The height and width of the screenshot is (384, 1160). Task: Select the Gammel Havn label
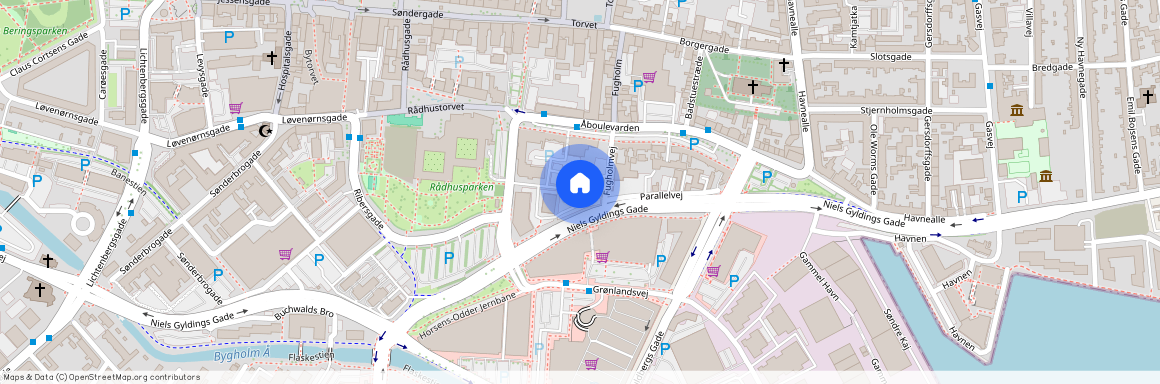point(818,276)
